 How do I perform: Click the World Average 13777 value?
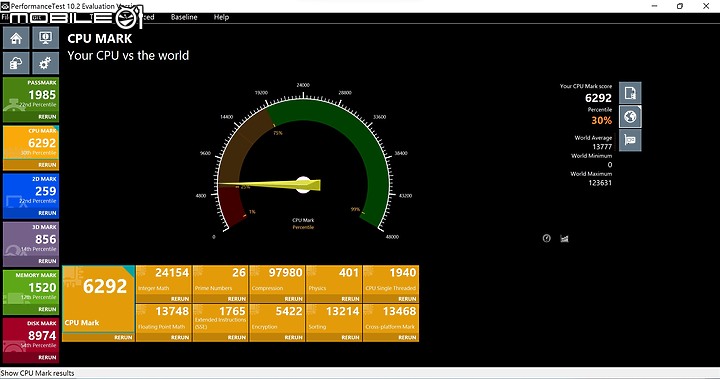pos(602,147)
